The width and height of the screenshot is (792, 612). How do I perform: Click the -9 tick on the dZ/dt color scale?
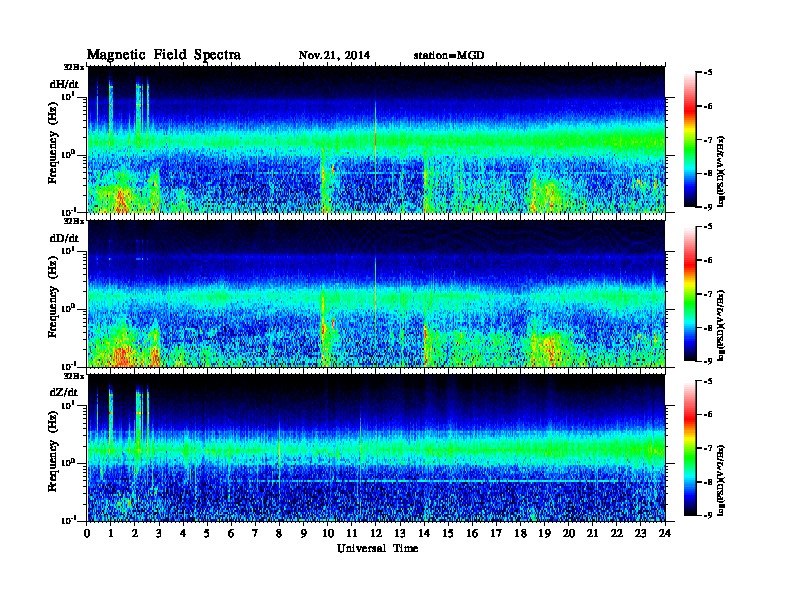click(x=708, y=515)
